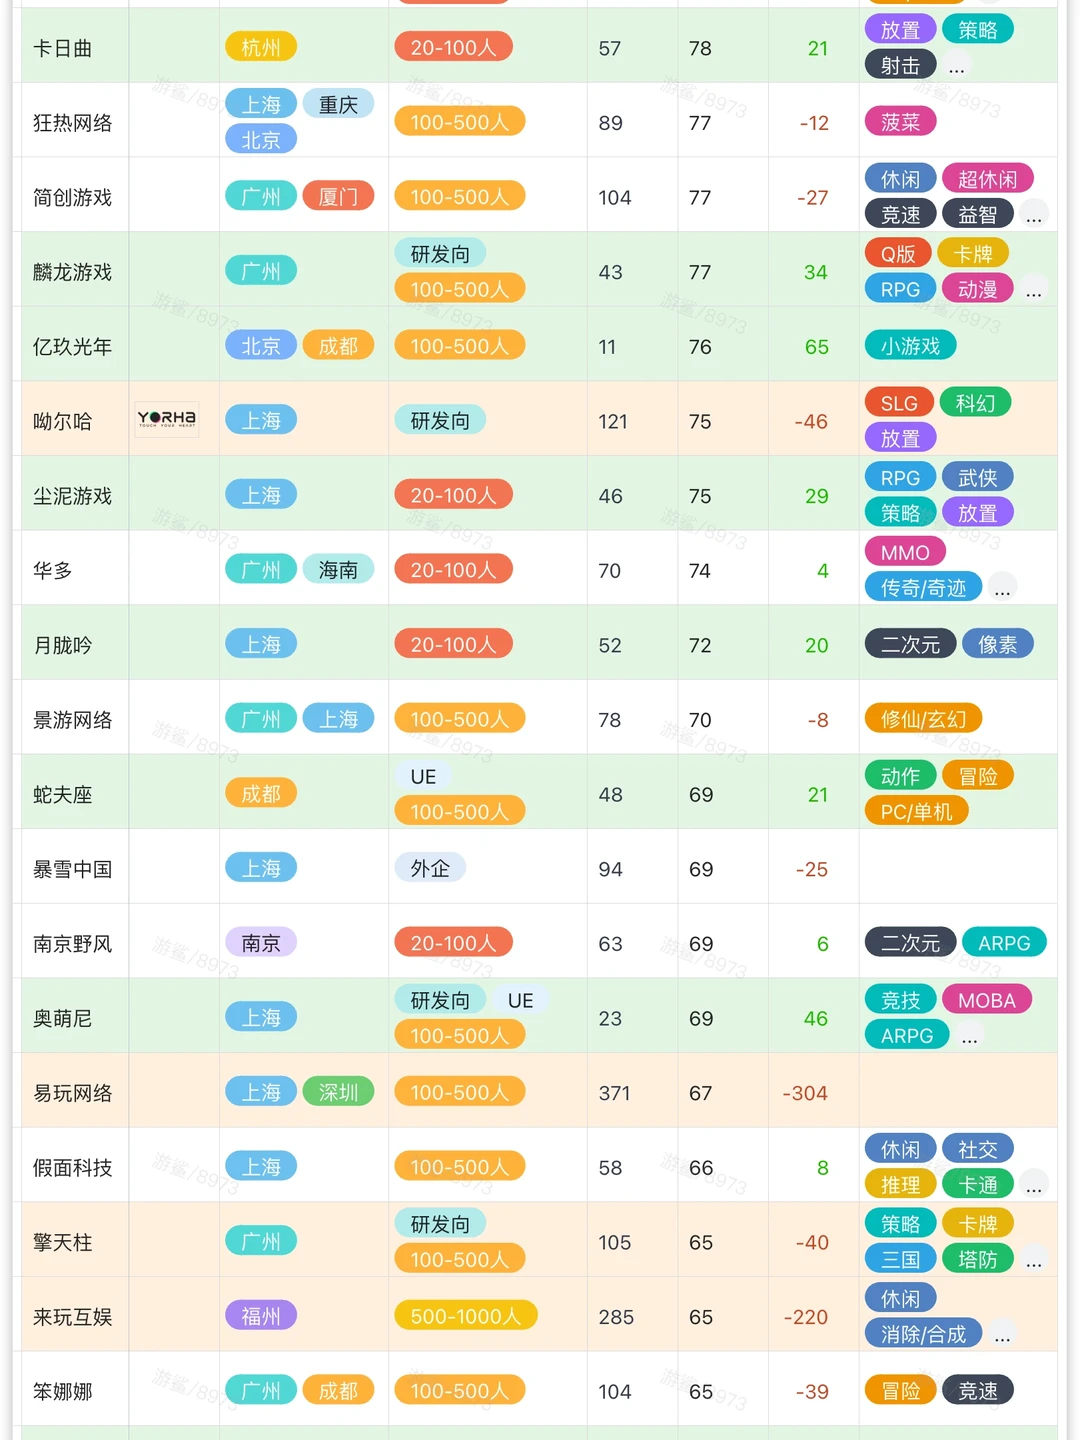Screen dimensions: 1080x1440
Task: Click the 塔防 tag in 擎天柱 row
Action: [x=977, y=1260]
